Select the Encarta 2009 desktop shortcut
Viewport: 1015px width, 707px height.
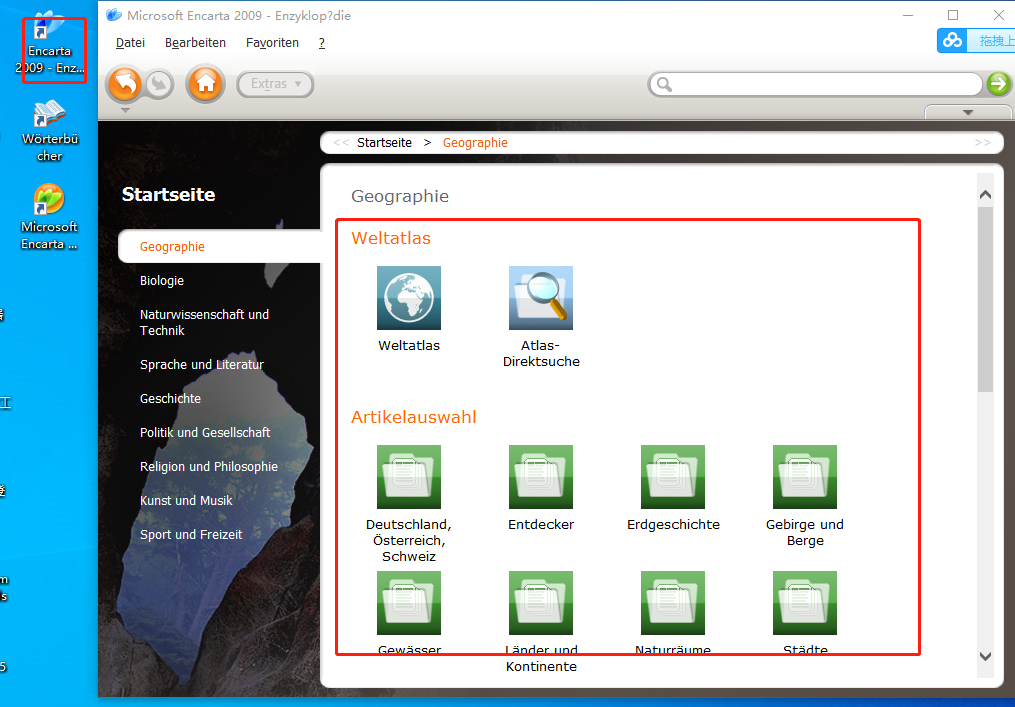(50, 44)
